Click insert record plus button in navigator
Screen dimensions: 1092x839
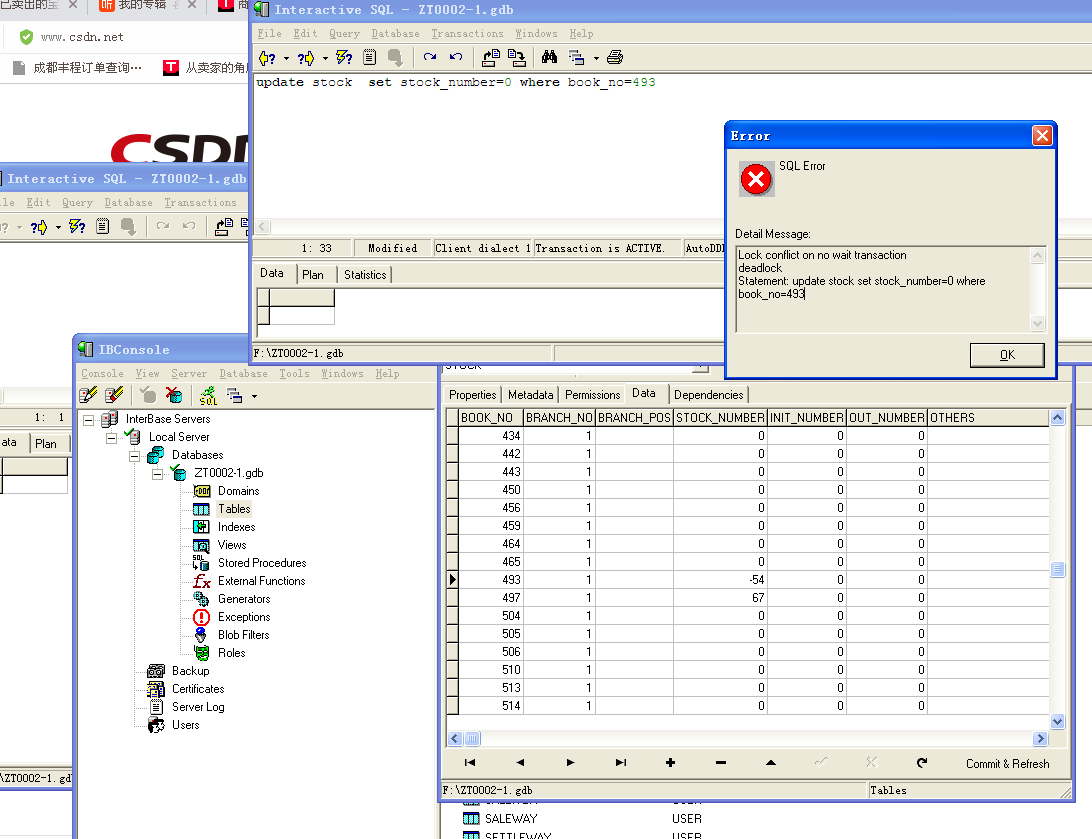click(670, 763)
